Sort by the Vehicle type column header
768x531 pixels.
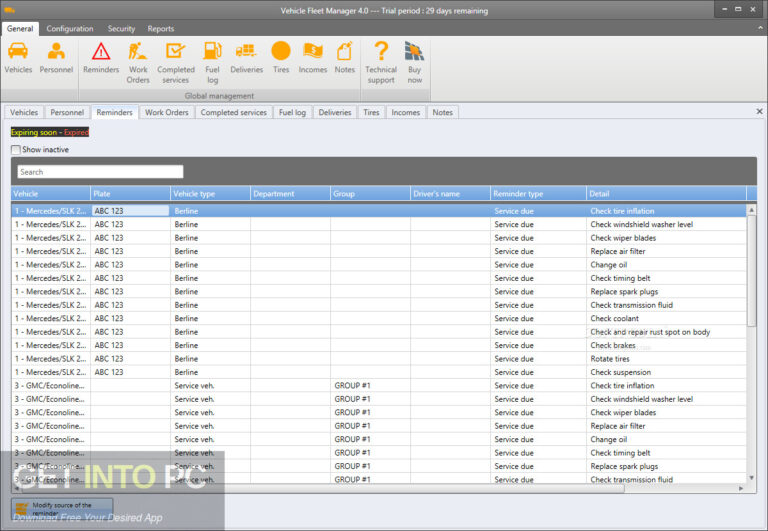pos(211,193)
